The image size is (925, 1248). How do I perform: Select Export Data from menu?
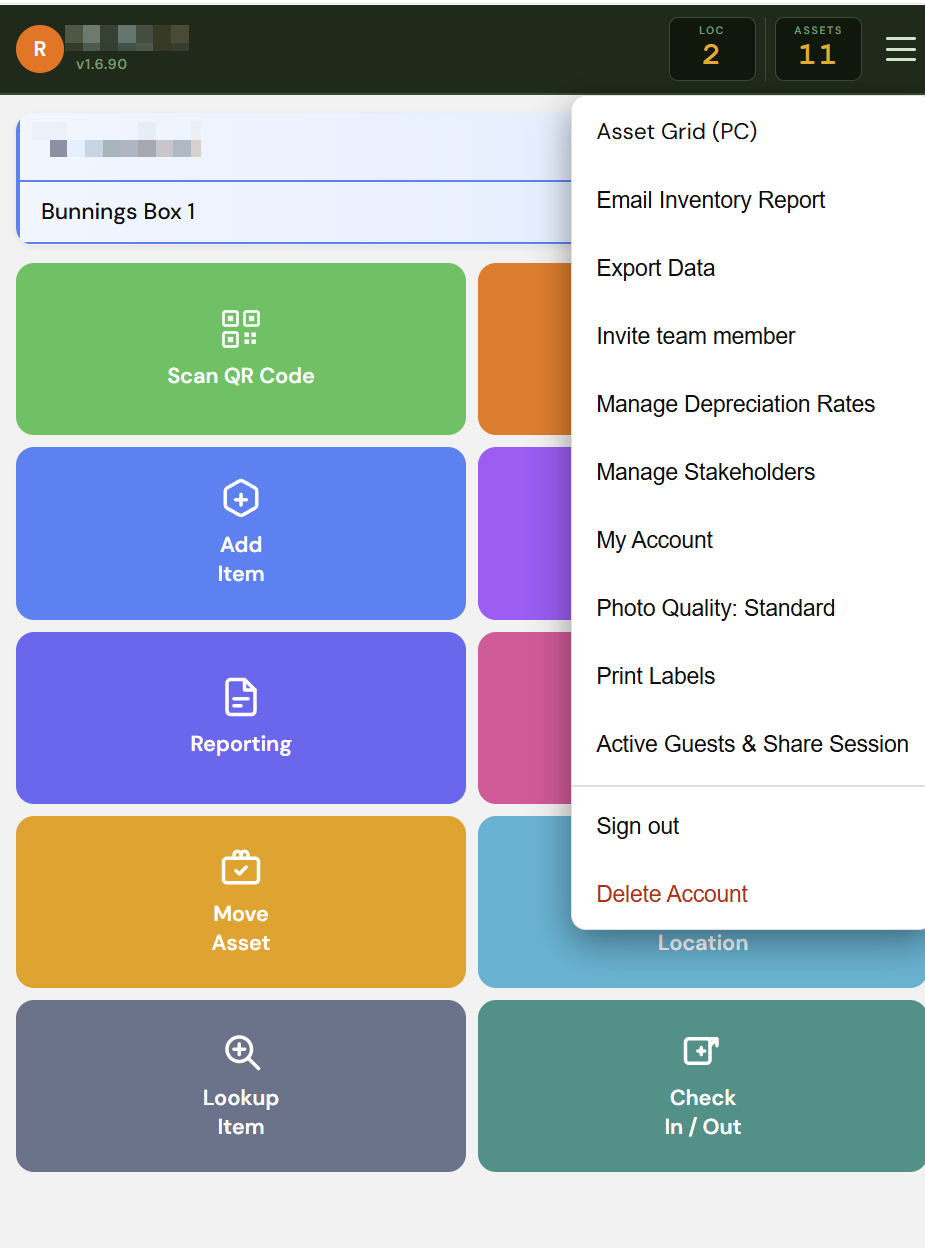655,268
